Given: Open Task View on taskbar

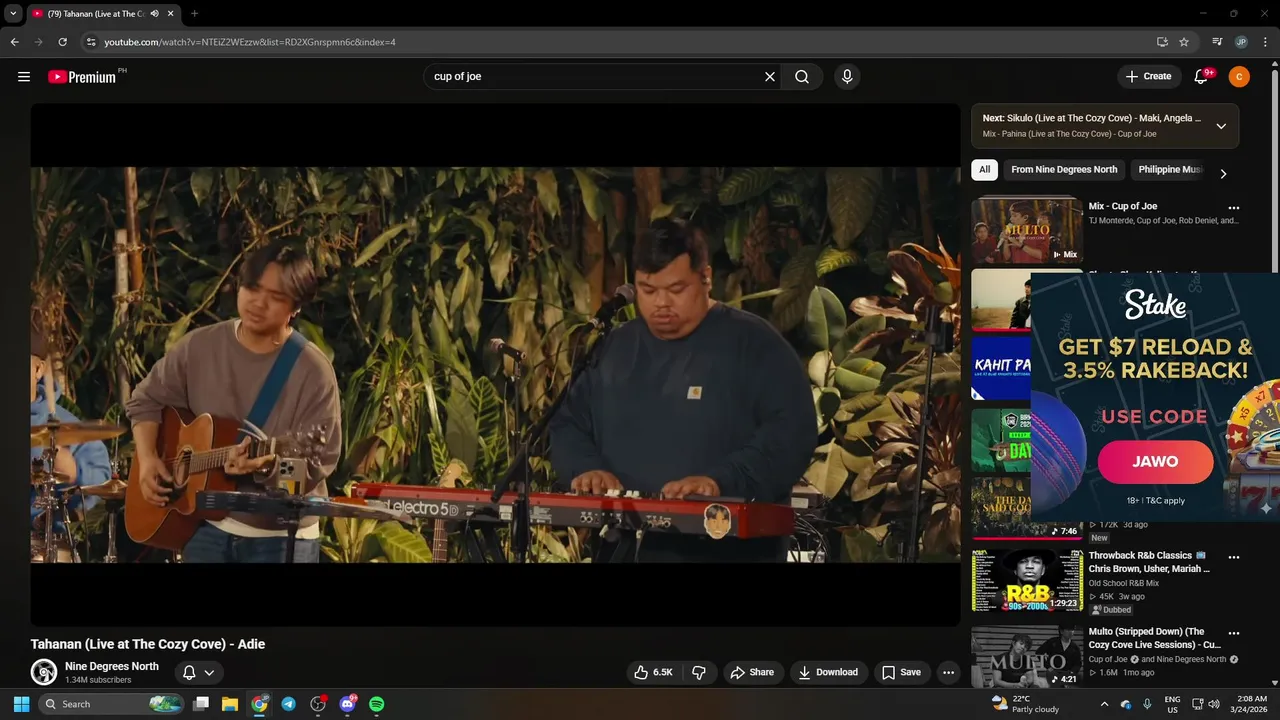Looking at the screenshot, I should click(x=200, y=704).
